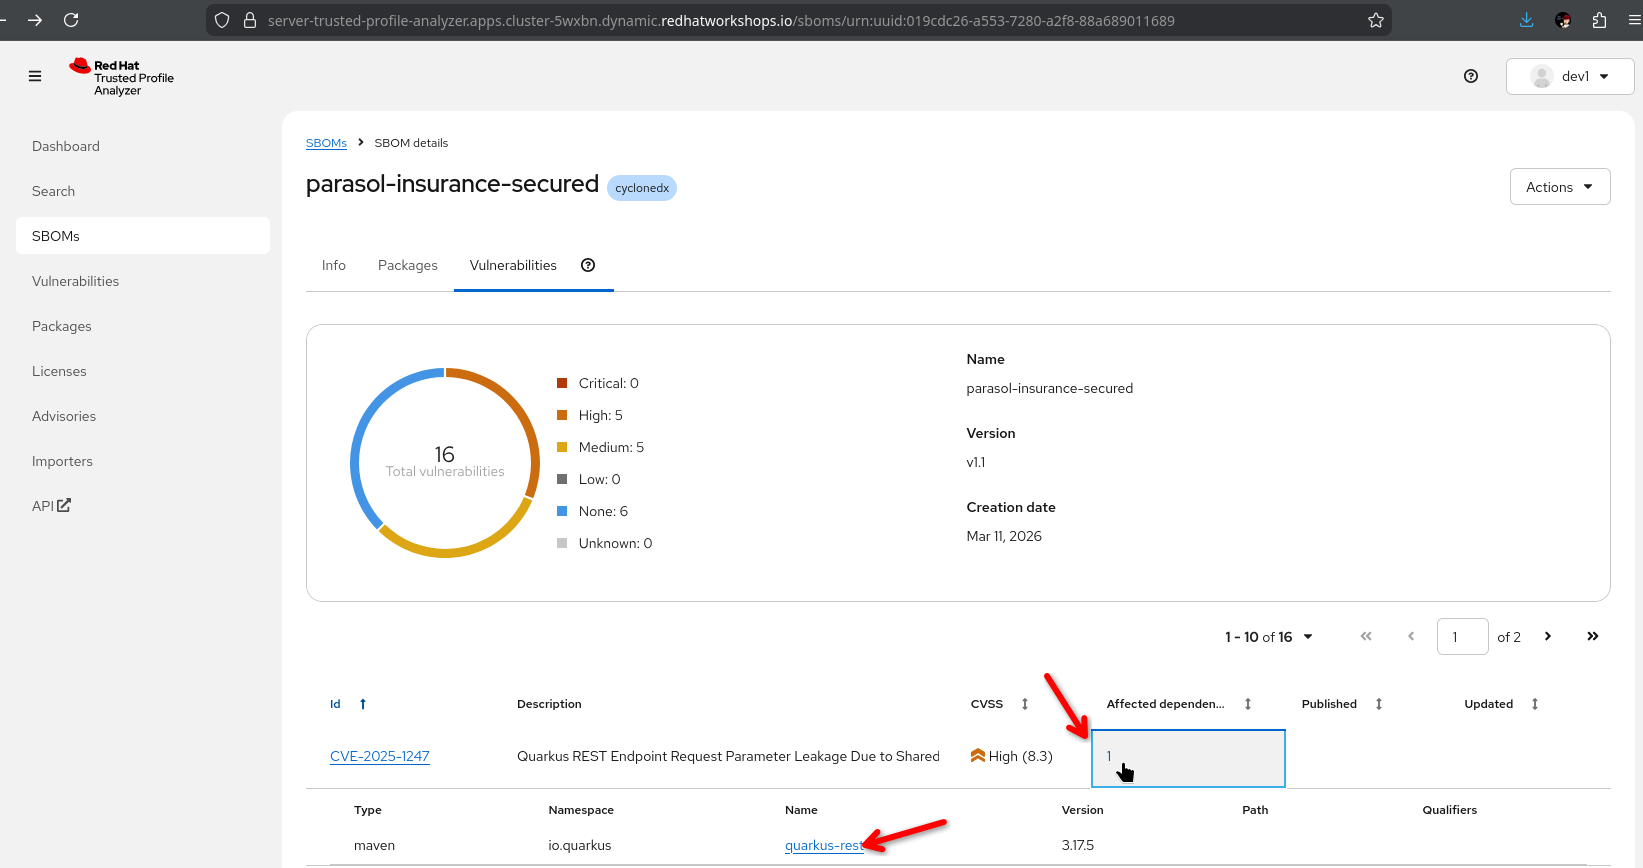This screenshot has height=868, width=1643.
Task: Click the 3.17.5 version cell
Action: 1078,845
